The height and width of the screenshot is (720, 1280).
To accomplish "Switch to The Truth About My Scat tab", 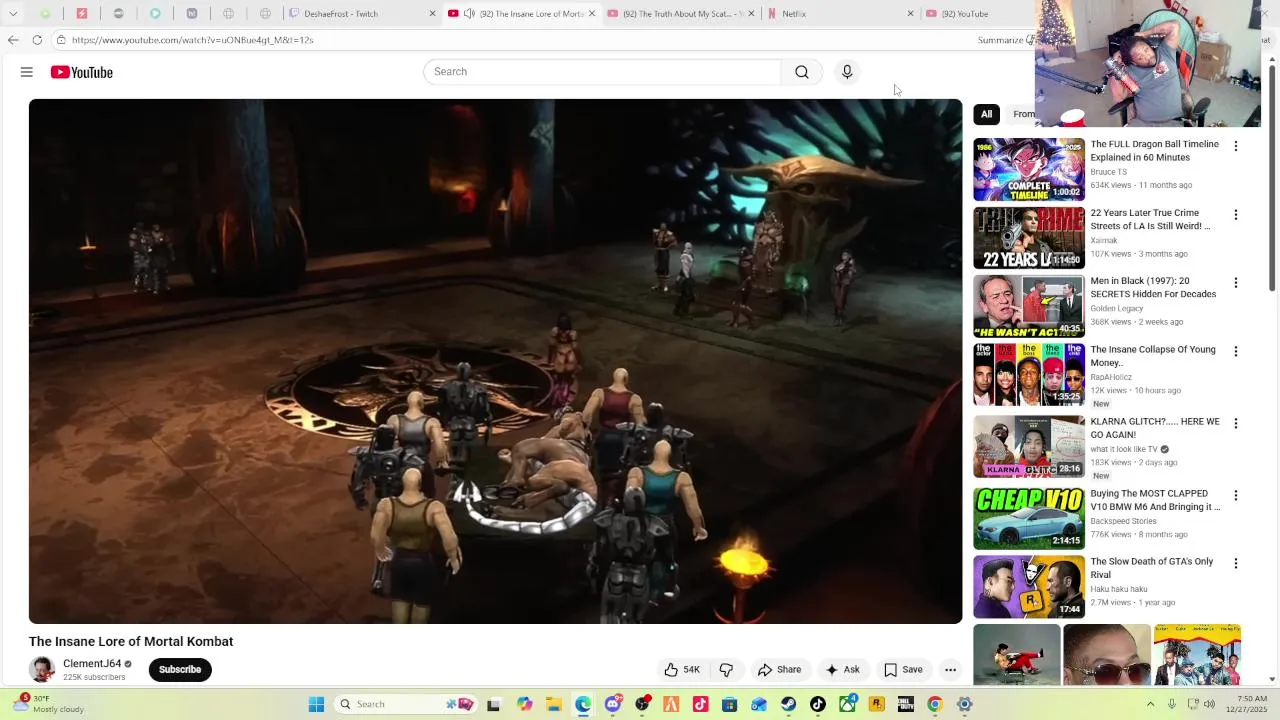I will (x=678, y=14).
